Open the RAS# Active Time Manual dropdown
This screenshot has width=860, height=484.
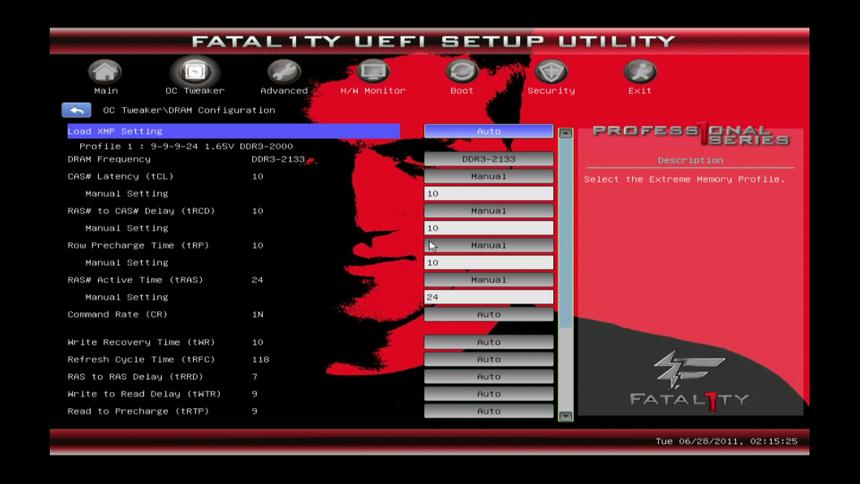[488, 280]
